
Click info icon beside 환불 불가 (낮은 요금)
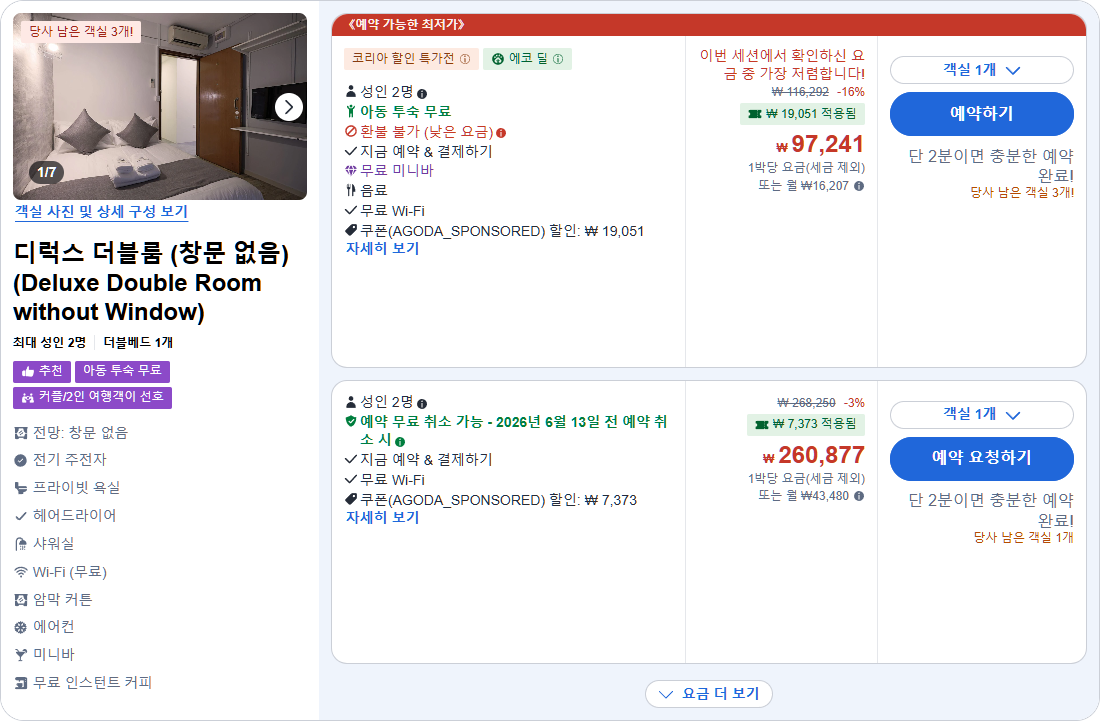[x=501, y=133]
